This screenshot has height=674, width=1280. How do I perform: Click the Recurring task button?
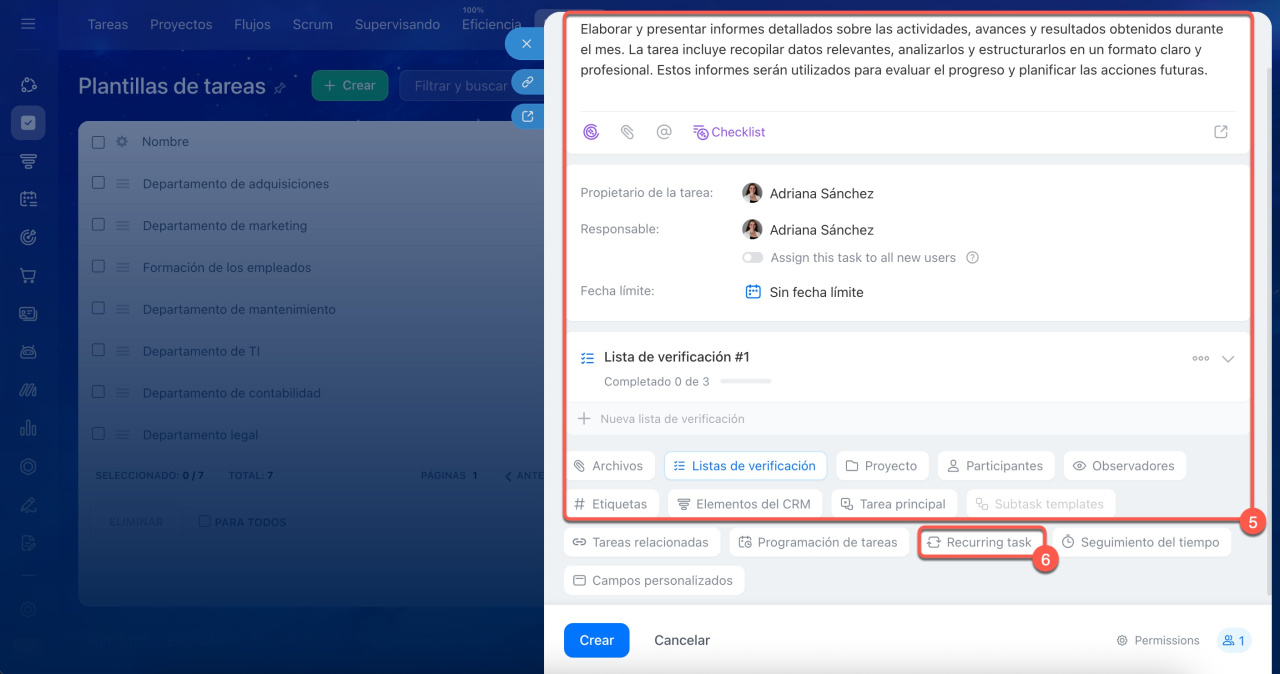[x=980, y=542]
